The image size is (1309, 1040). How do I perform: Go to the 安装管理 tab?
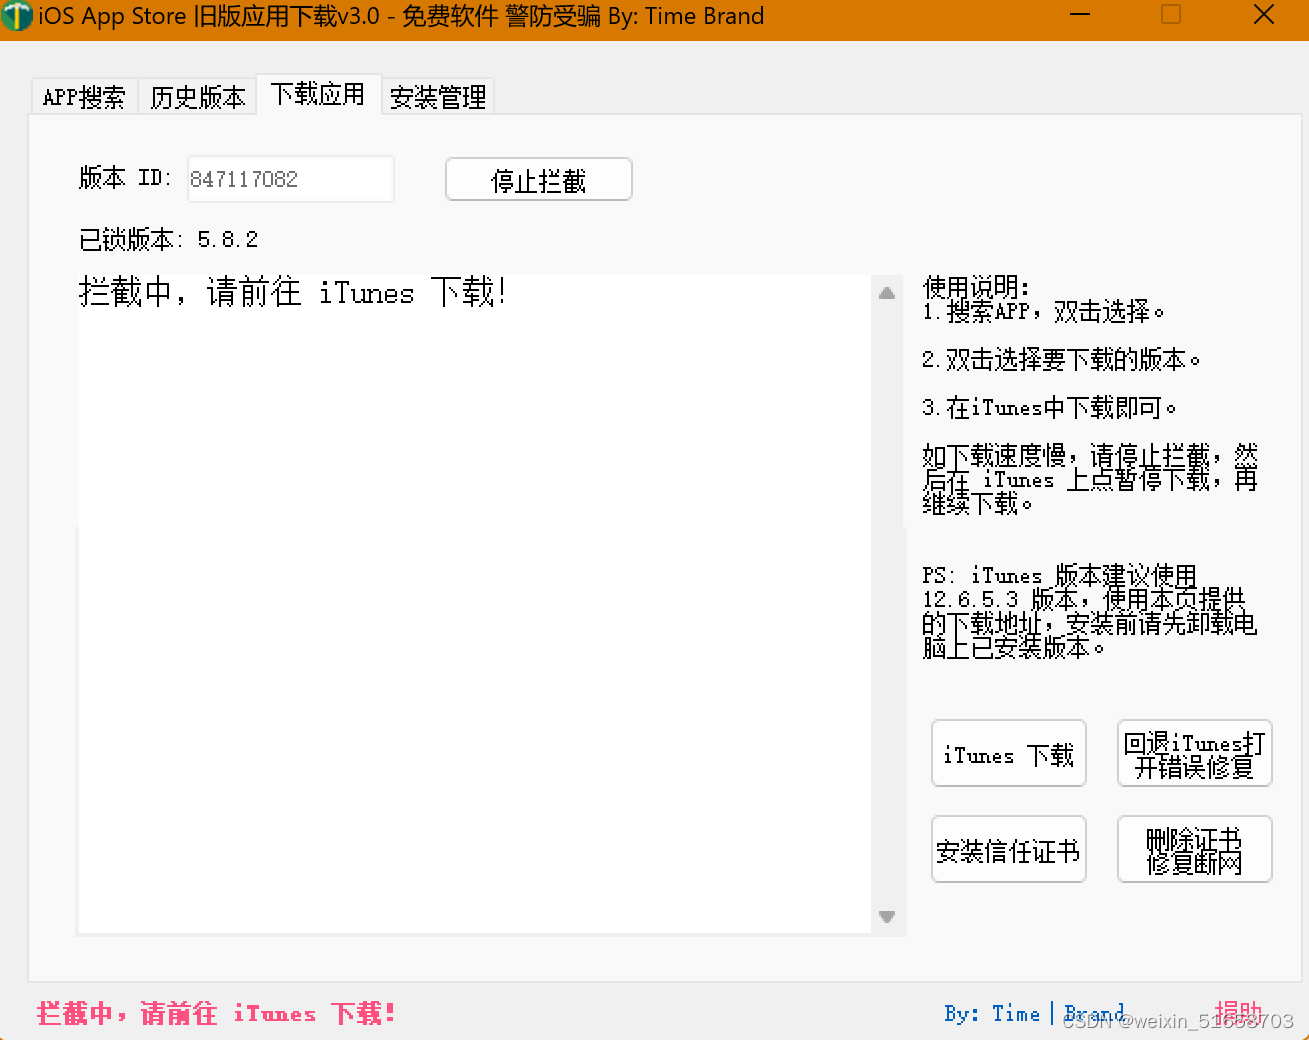[438, 97]
